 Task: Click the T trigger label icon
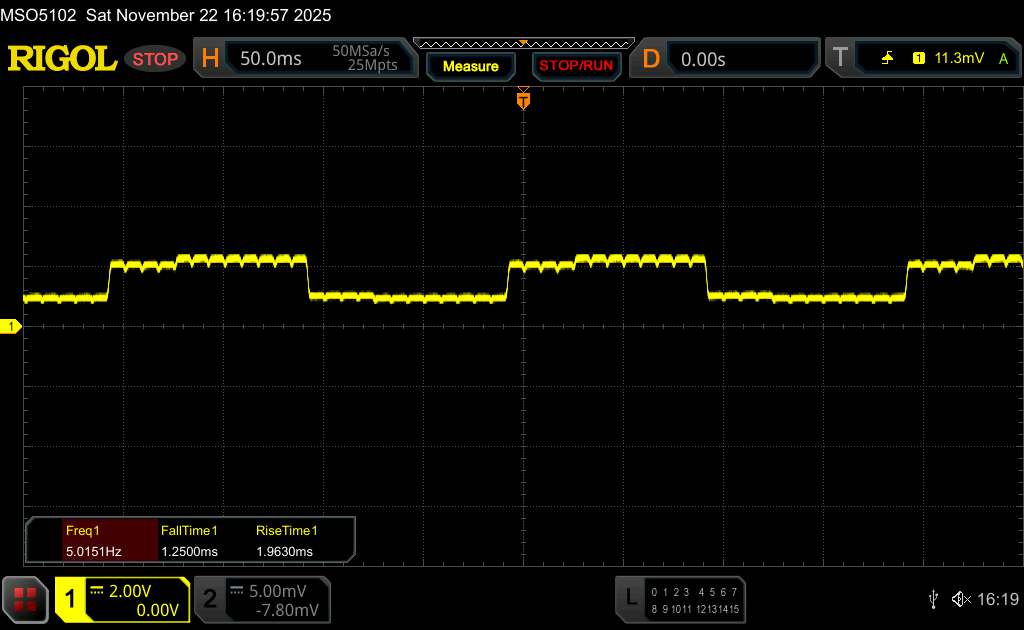point(840,59)
